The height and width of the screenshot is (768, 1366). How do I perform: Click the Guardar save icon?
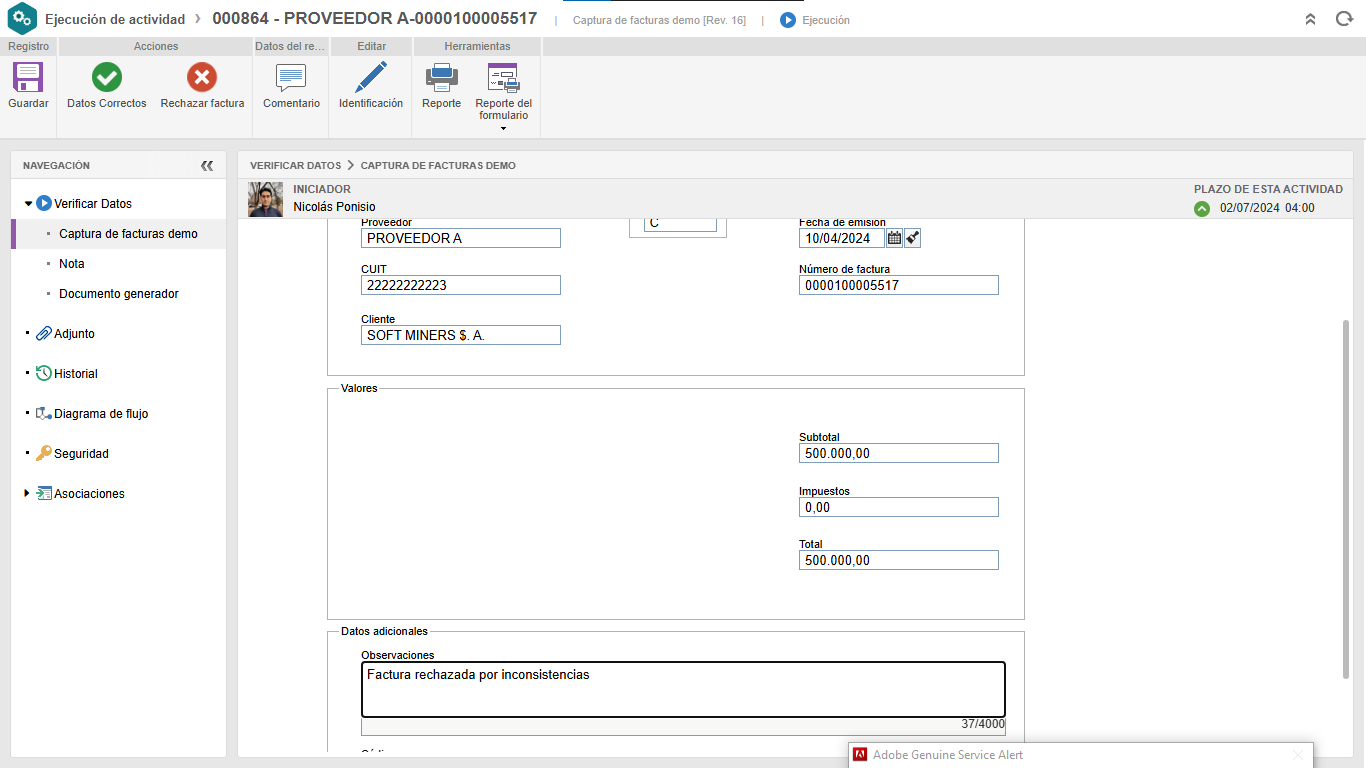[28, 78]
